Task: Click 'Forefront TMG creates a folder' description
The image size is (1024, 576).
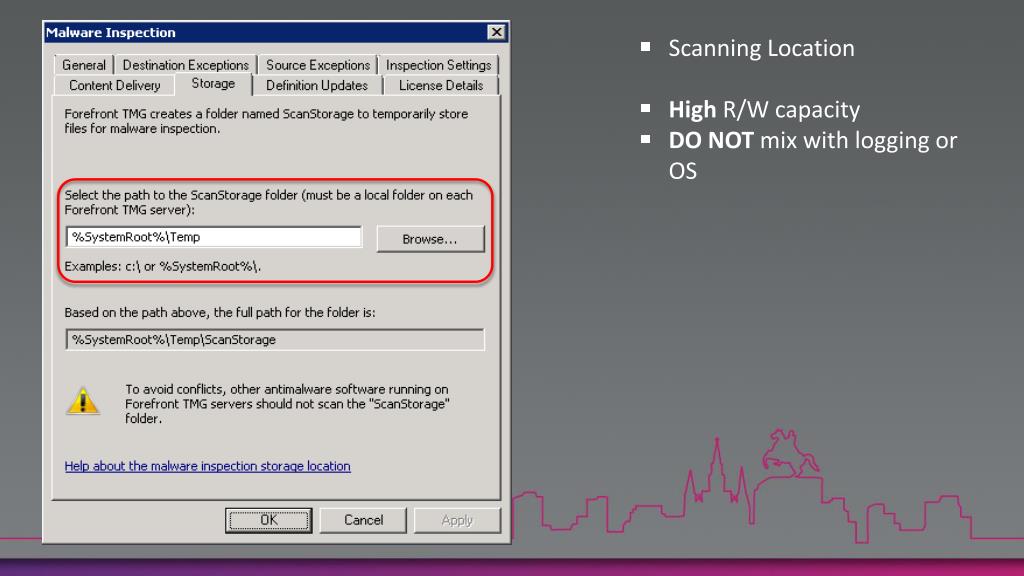Action: [266, 121]
